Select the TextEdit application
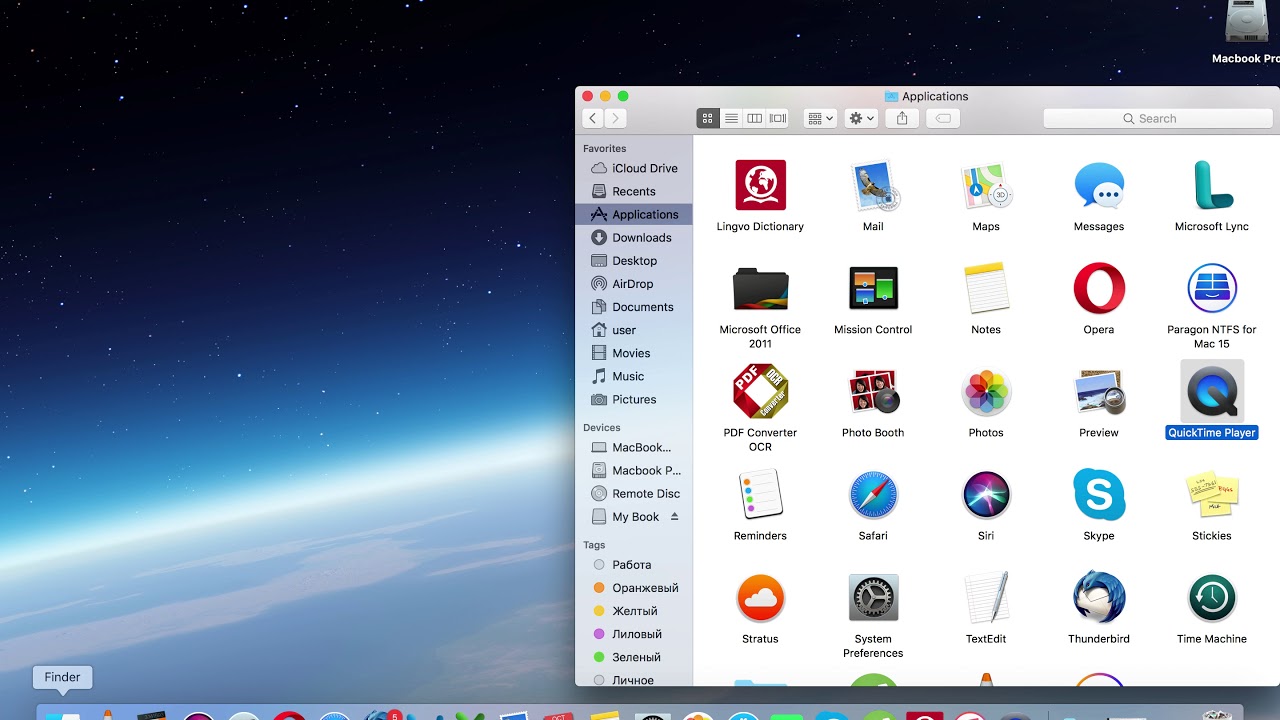Image resolution: width=1280 pixels, height=720 pixels. 986,597
